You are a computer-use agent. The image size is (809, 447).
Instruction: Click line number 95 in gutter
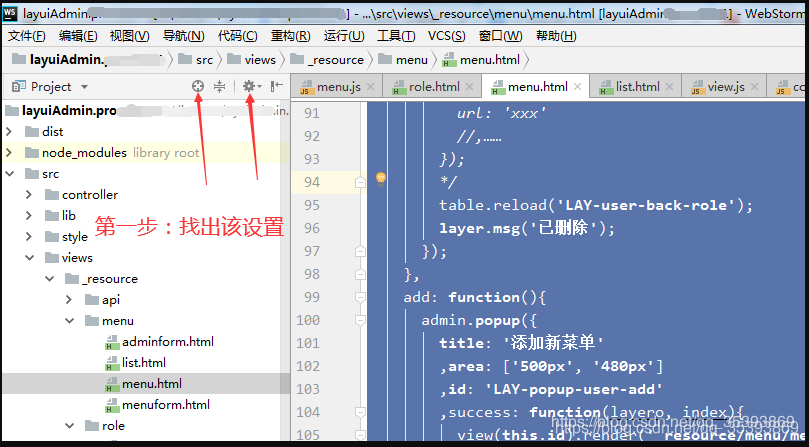point(312,205)
